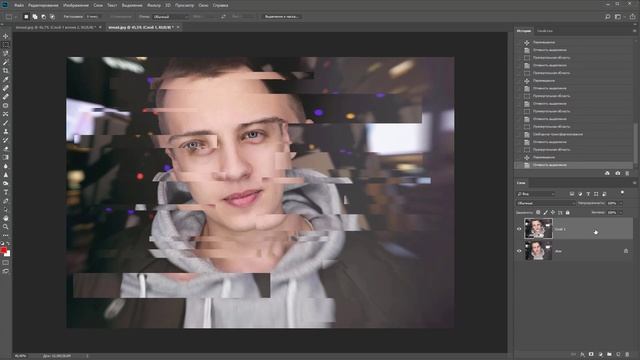Select the Clone Stamp tool
Image resolution: width=640 pixels, height=360 pixels.
(x=6, y=131)
